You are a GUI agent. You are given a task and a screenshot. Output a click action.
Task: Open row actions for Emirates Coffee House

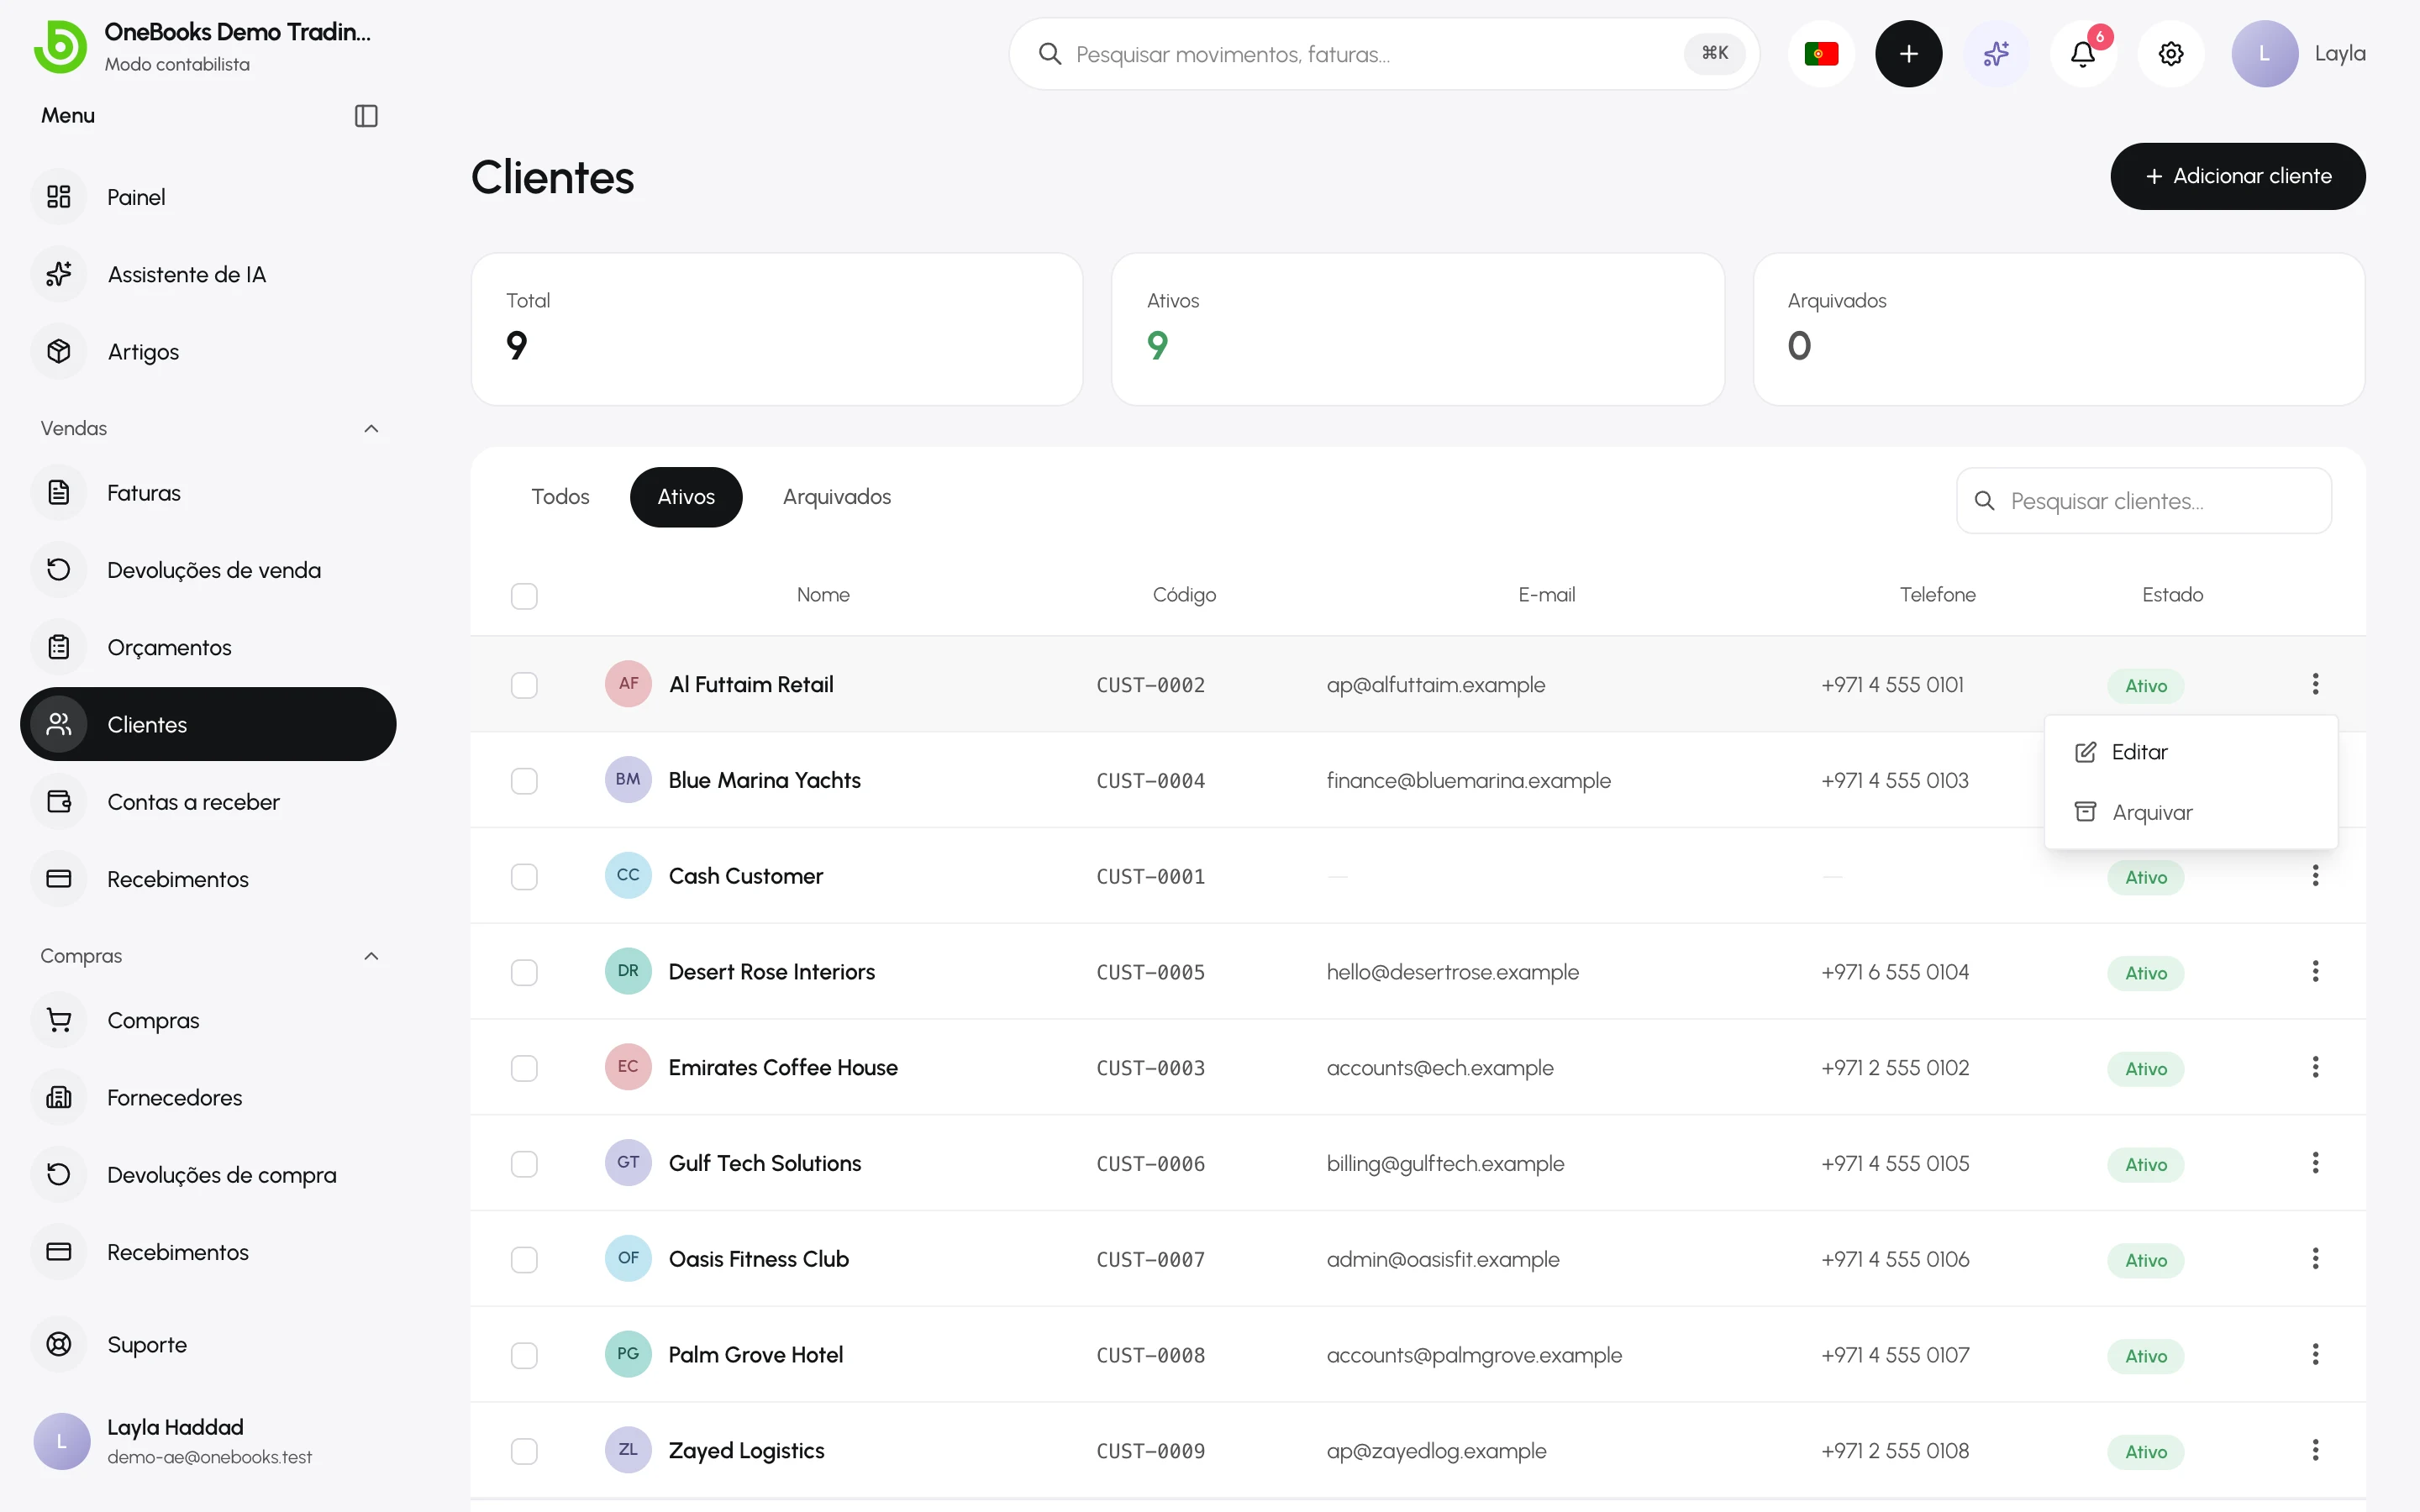[x=2315, y=1067]
